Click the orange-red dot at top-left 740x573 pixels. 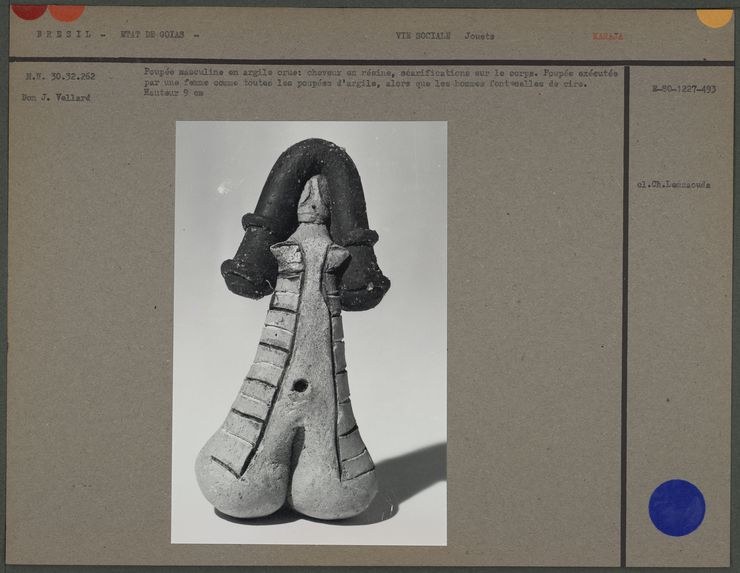pyautogui.click(x=67, y=12)
